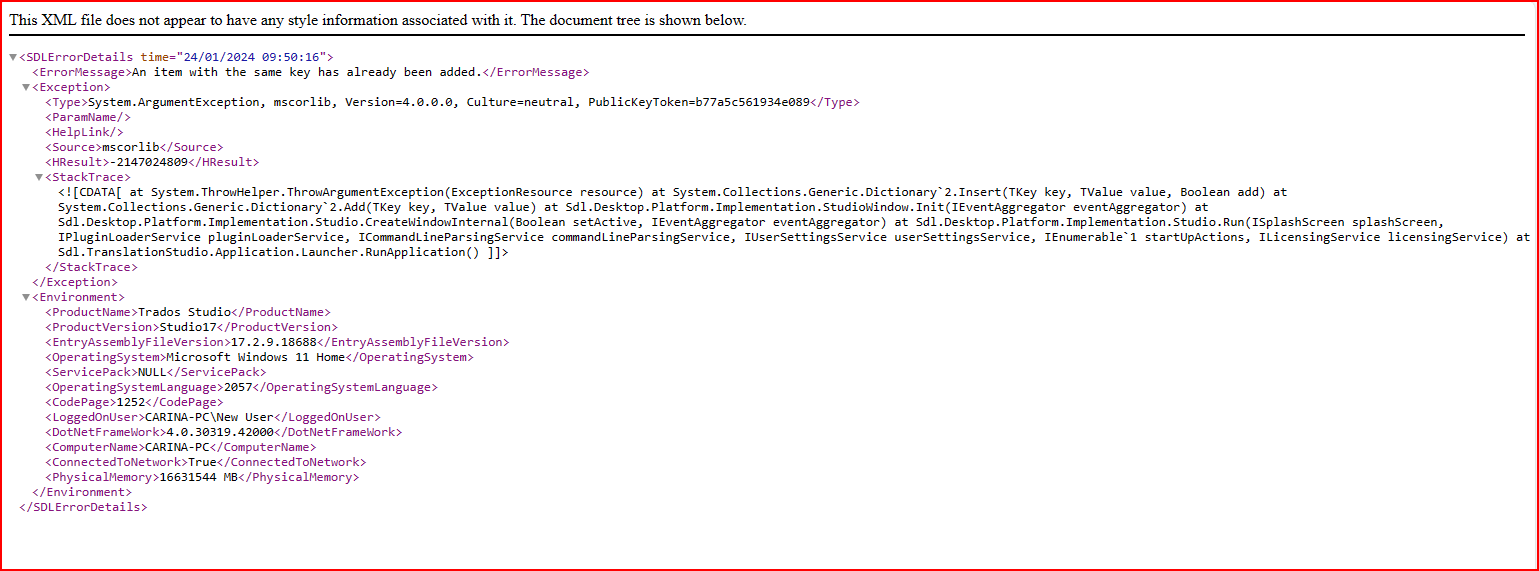Collapse the Exception node triangle
The image size is (1539, 571).
[26, 88]
